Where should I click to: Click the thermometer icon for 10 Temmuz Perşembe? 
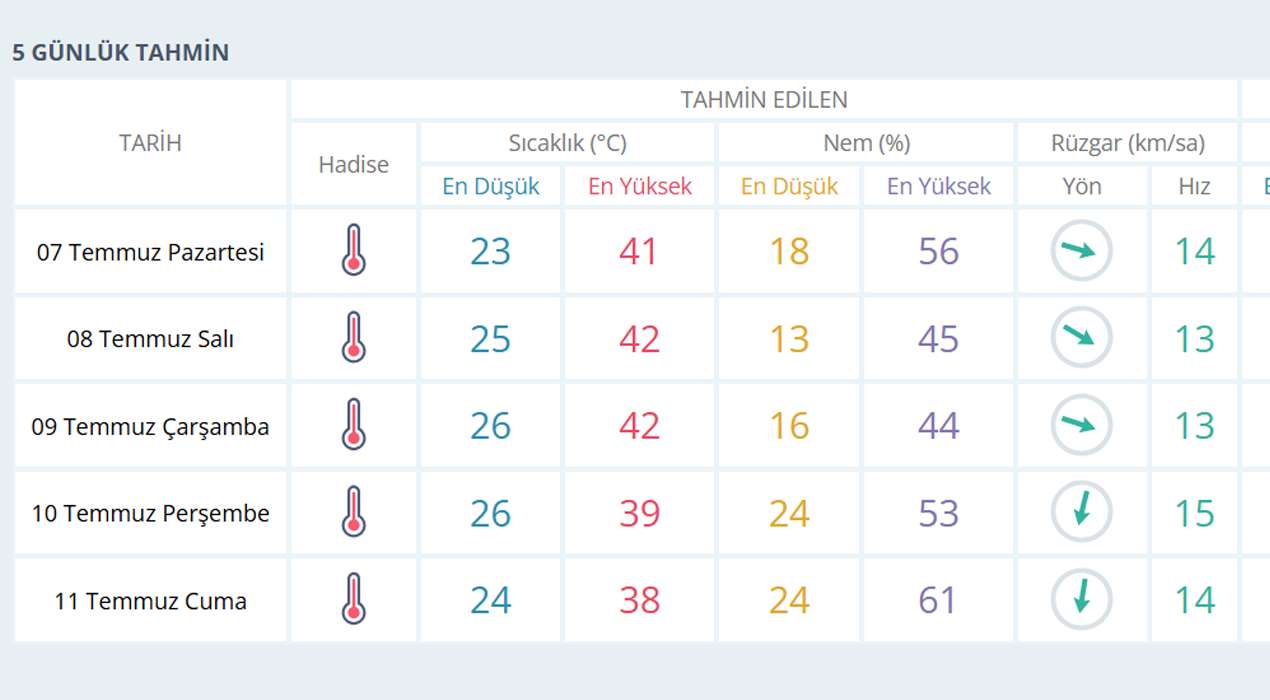point(353,512)
